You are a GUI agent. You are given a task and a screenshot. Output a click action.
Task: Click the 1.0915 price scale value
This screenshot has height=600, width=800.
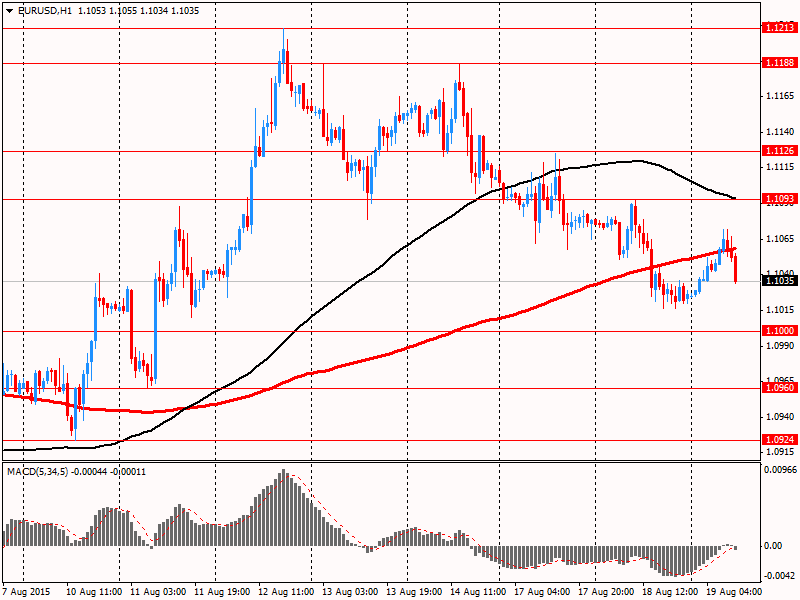click(x=781, y=452)
